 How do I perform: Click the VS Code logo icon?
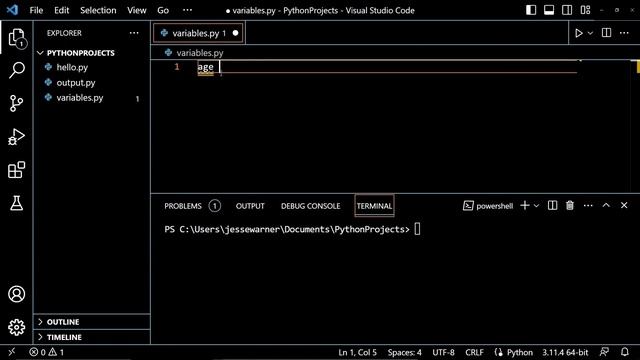tap(12, 10)
